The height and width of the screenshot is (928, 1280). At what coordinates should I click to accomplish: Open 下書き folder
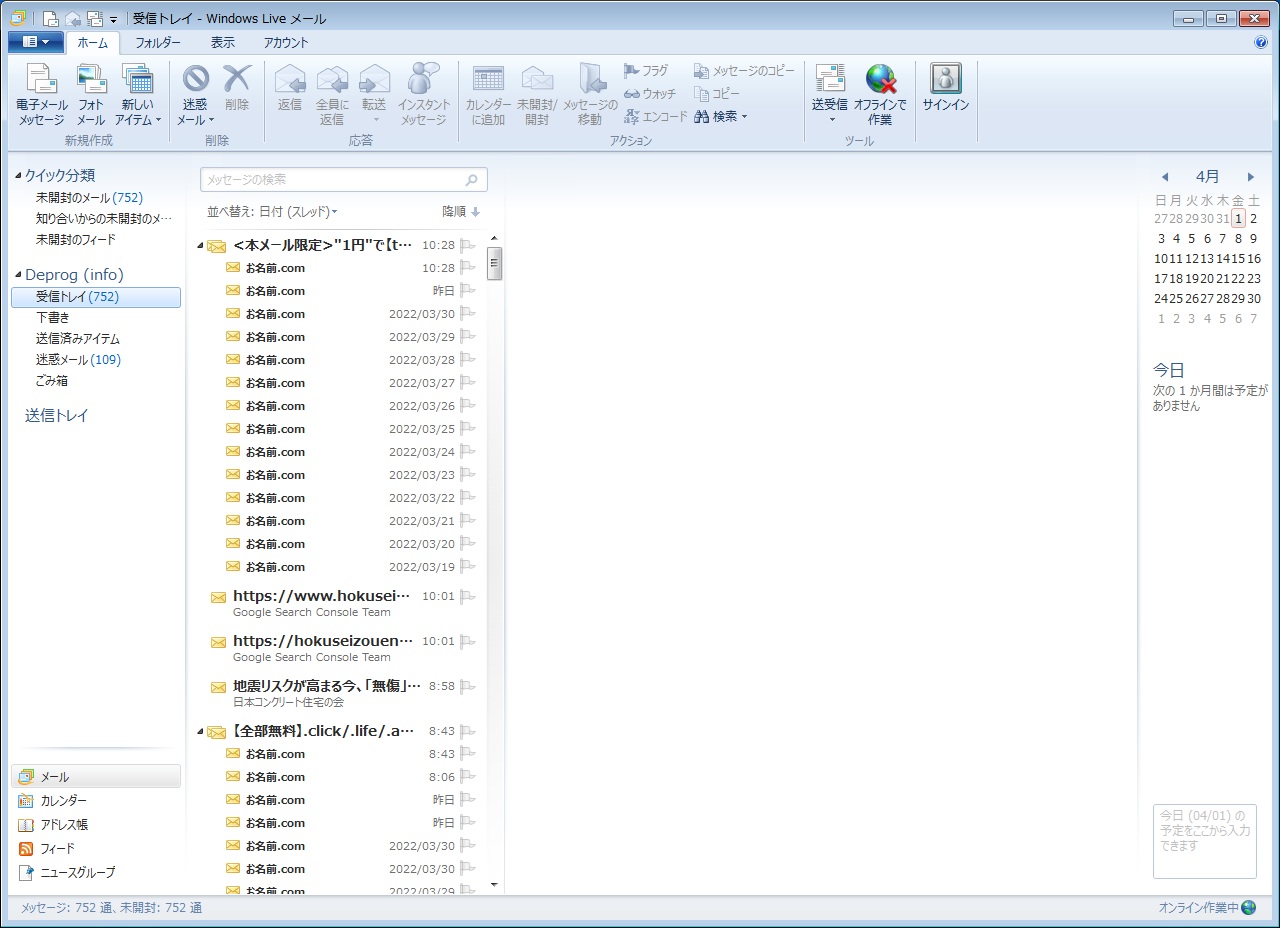pos(53,318)
